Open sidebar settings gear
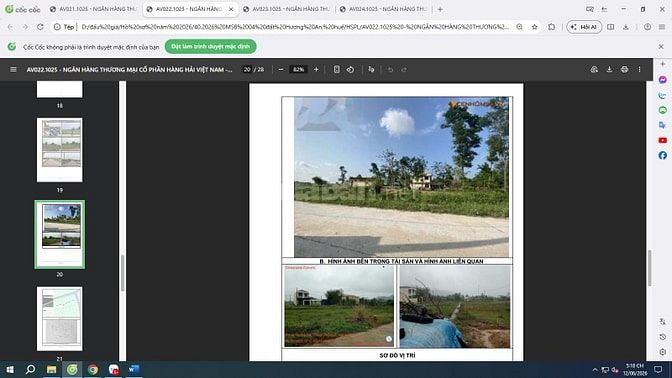This screenshot has width=672, height=378. (663, 352)
